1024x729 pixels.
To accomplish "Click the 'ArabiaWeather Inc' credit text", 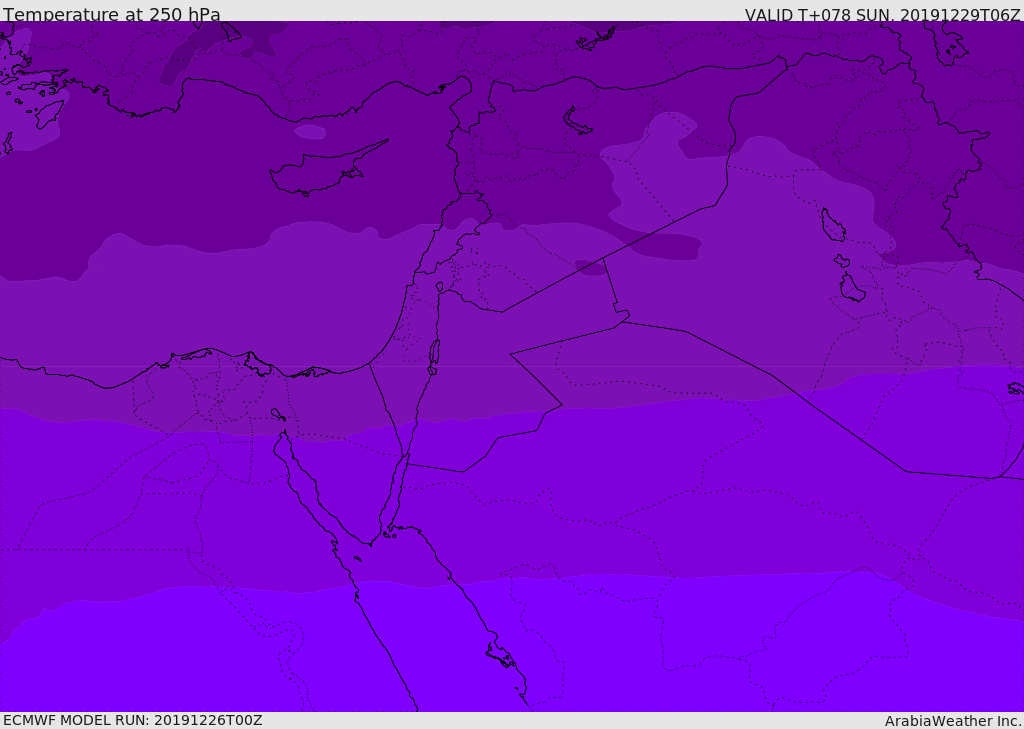I will click(952, 721).
